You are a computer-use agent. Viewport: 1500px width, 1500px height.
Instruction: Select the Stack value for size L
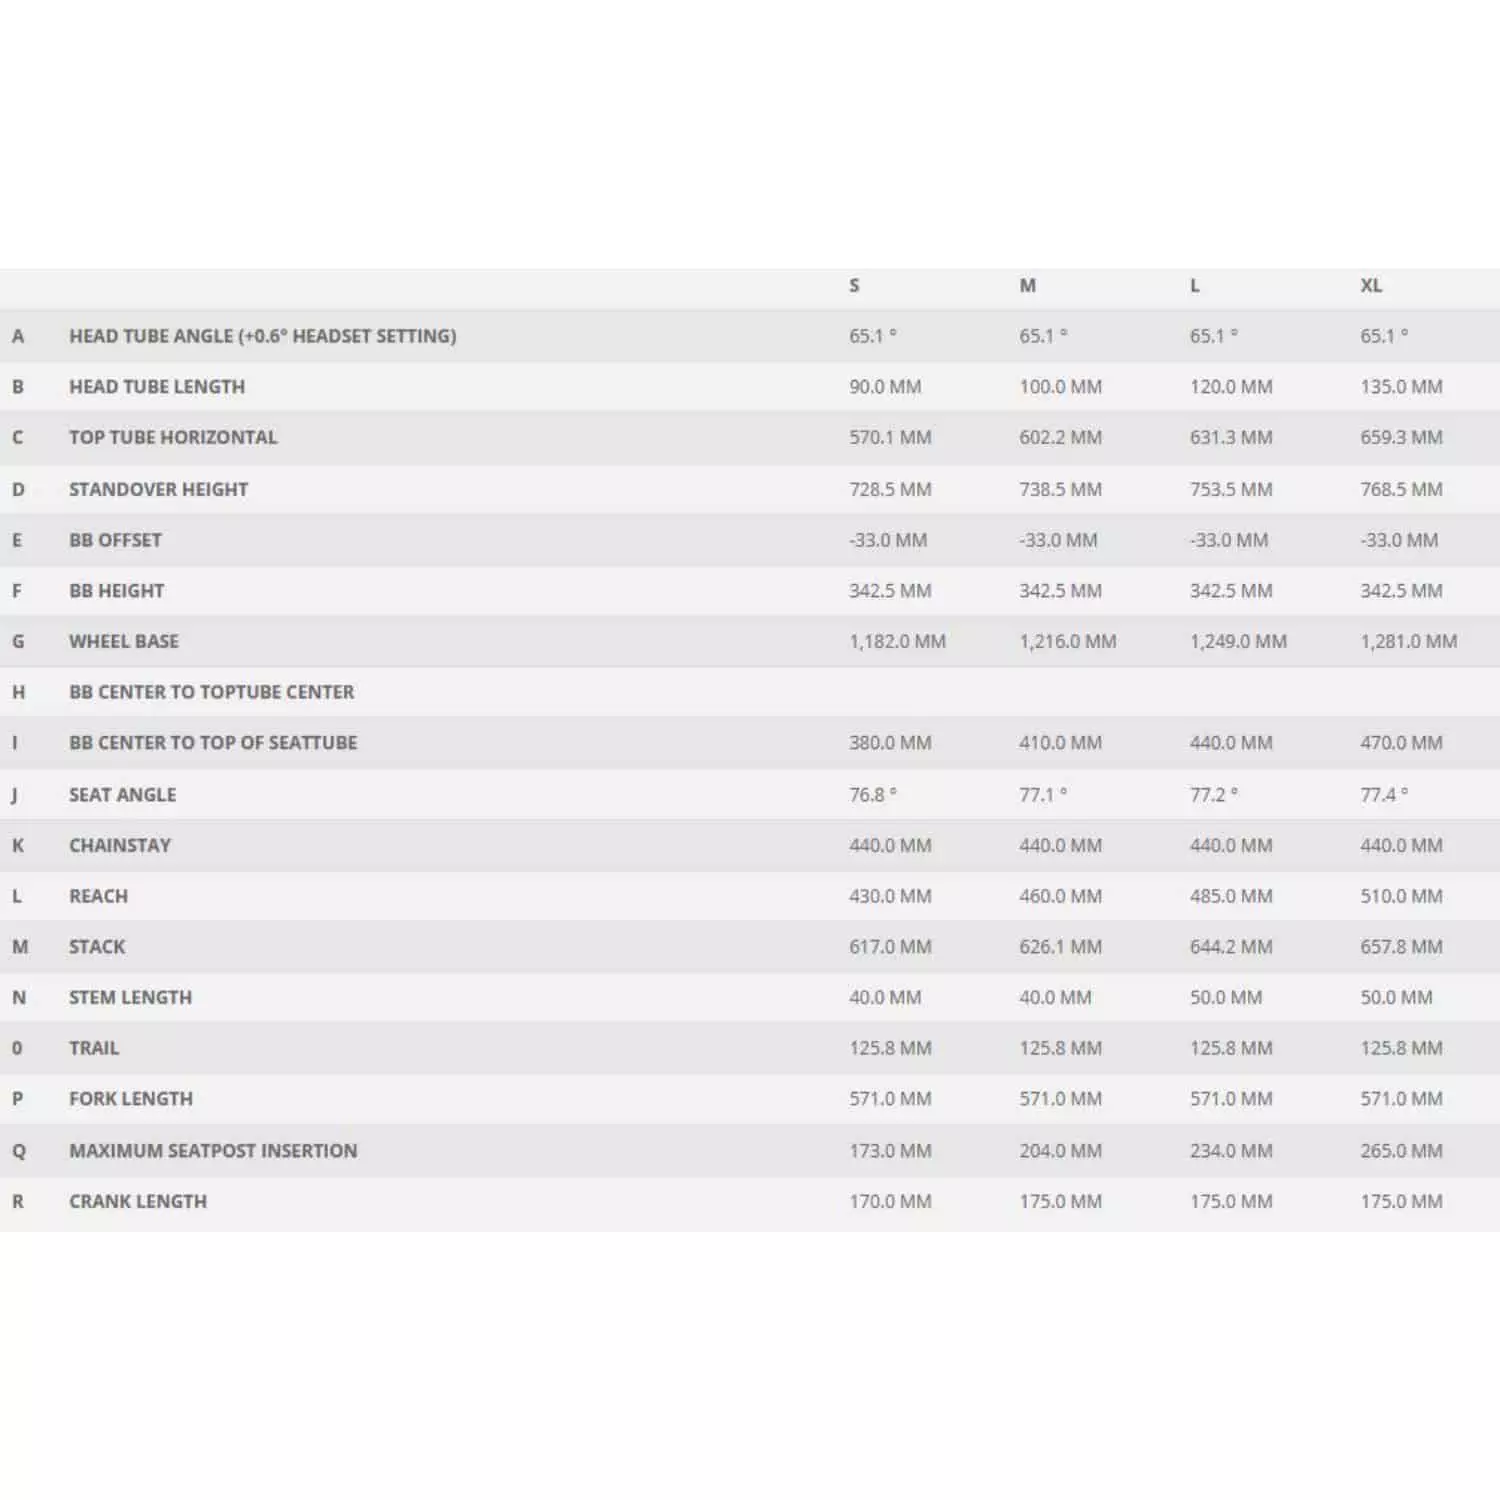[x=1231, y=947]
